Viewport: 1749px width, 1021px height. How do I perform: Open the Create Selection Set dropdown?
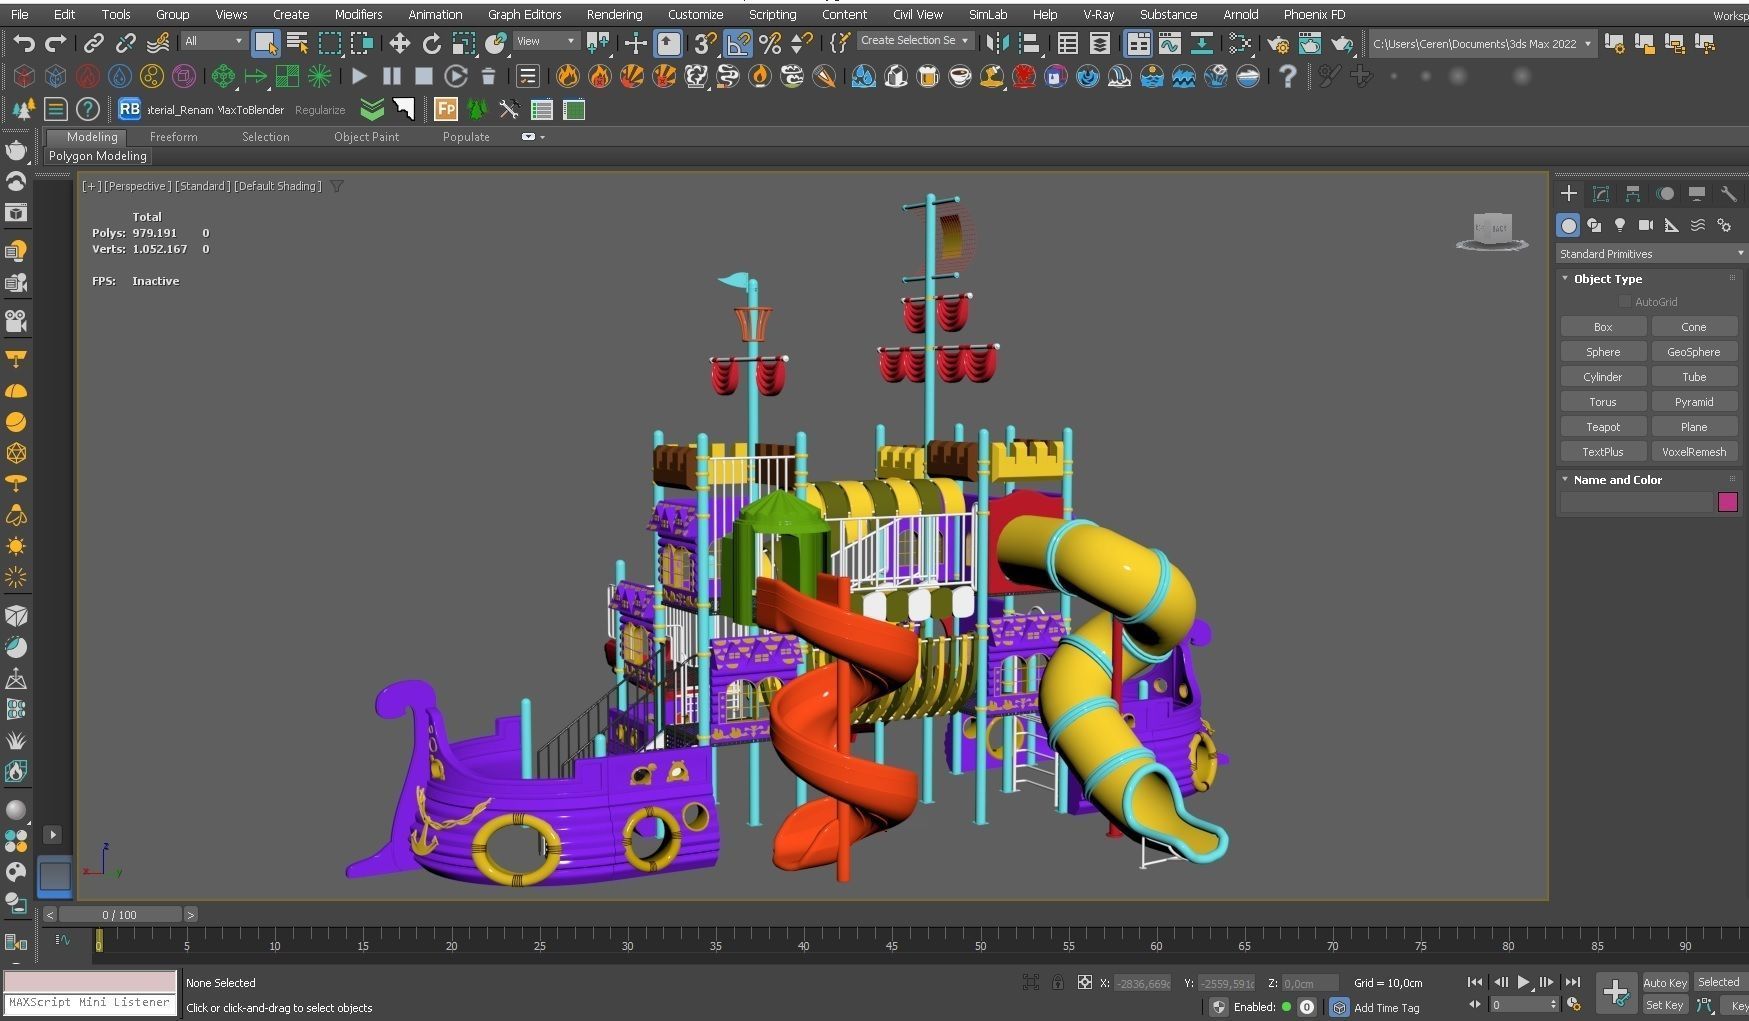pos(915,41)
